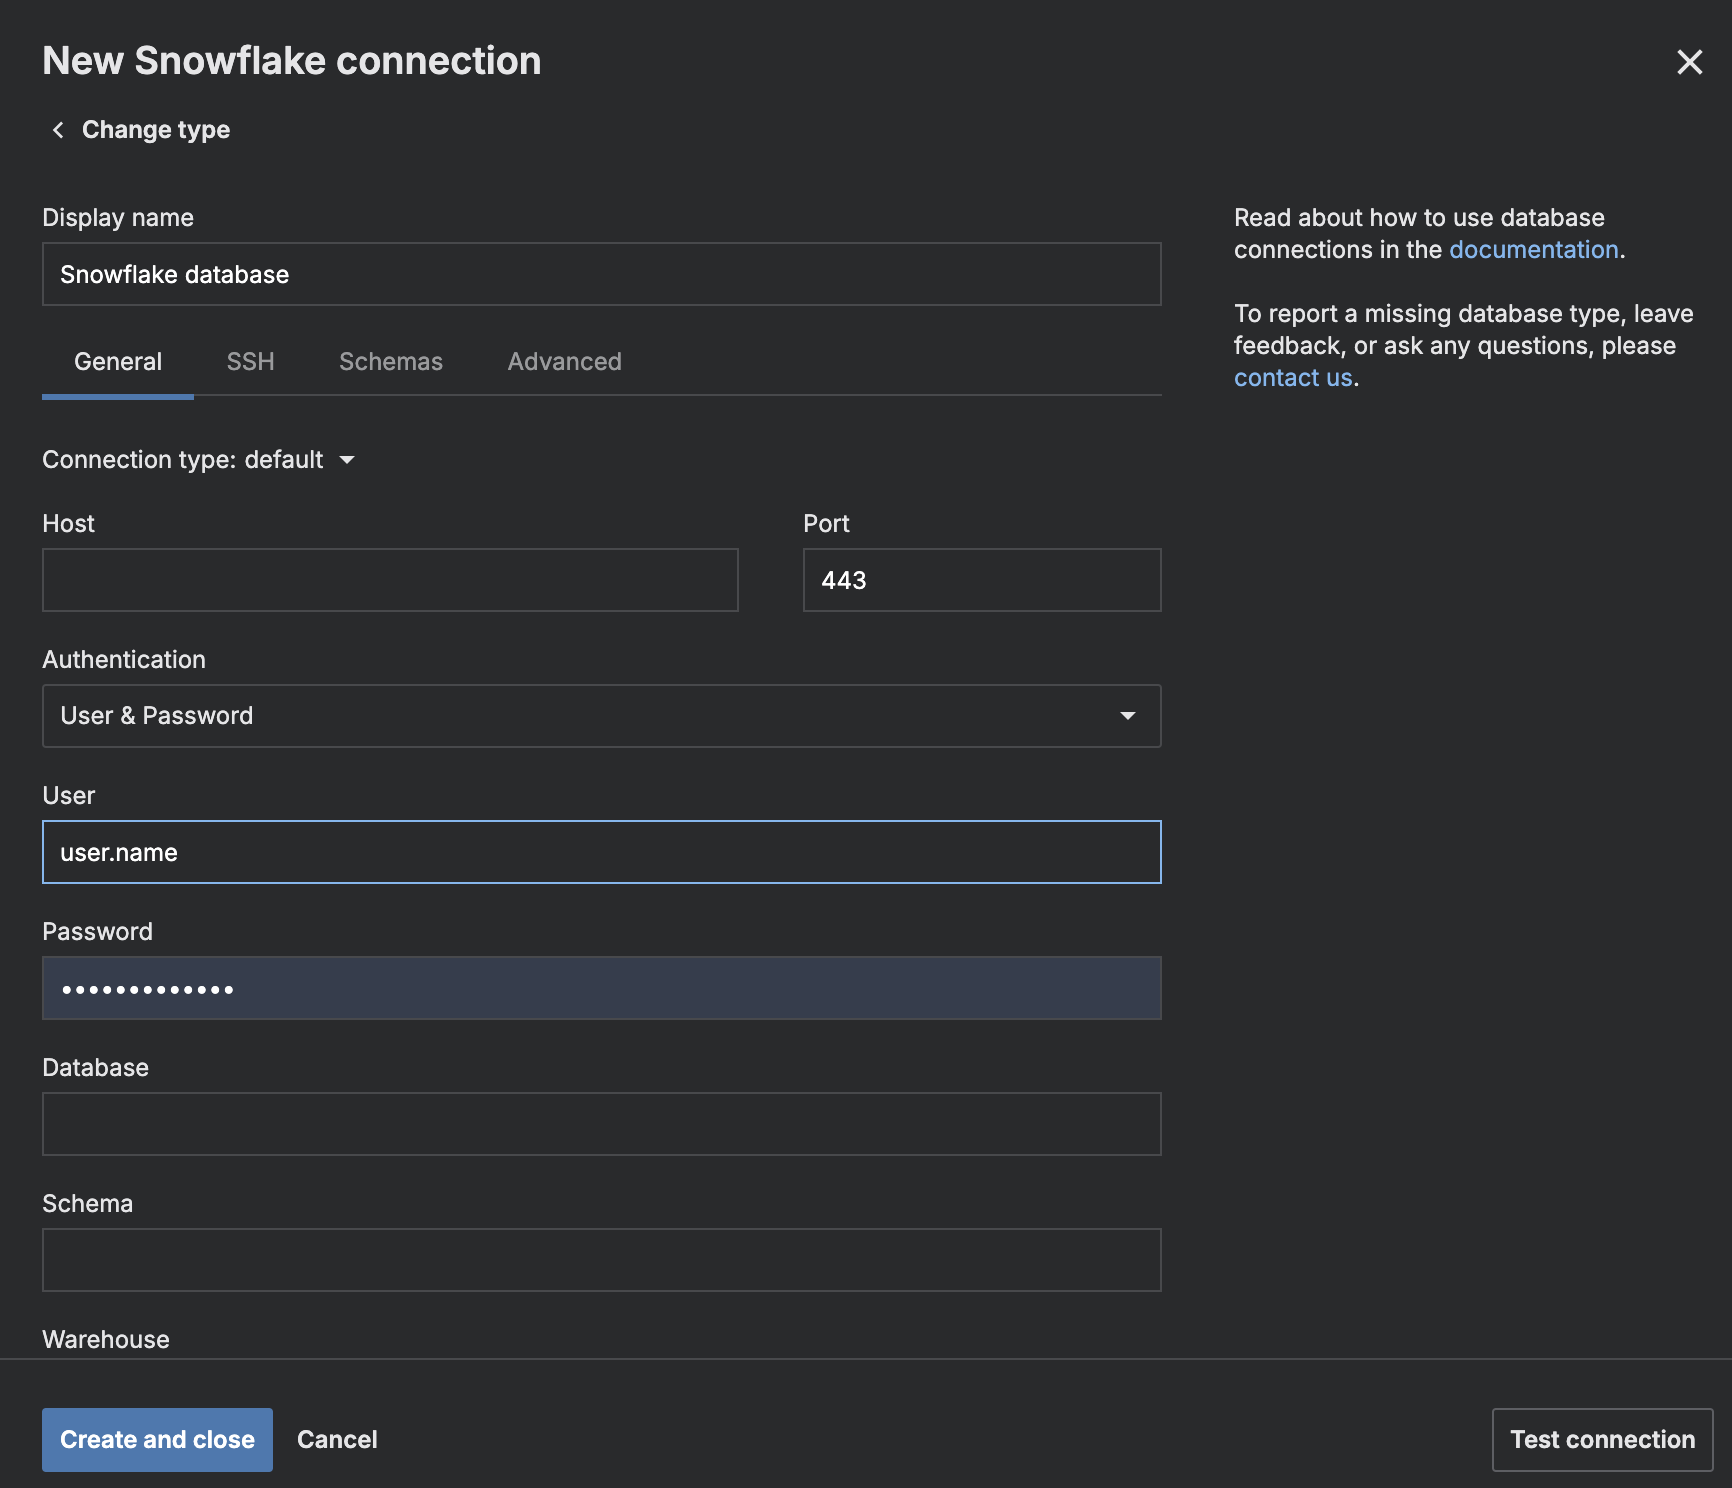Expand the Connection type selector

346,460
